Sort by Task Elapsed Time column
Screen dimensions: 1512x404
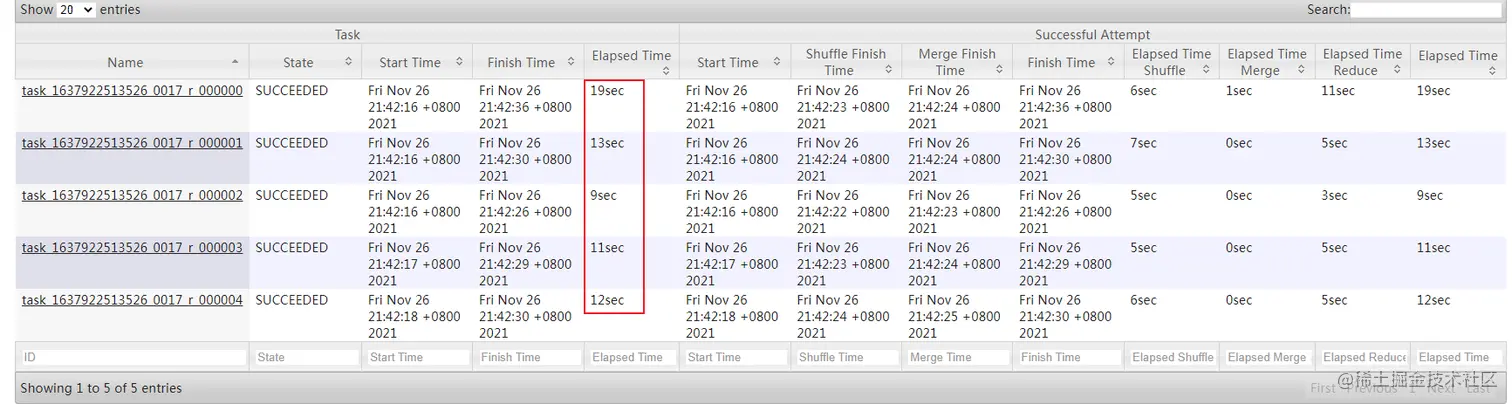tap(631, 62)
